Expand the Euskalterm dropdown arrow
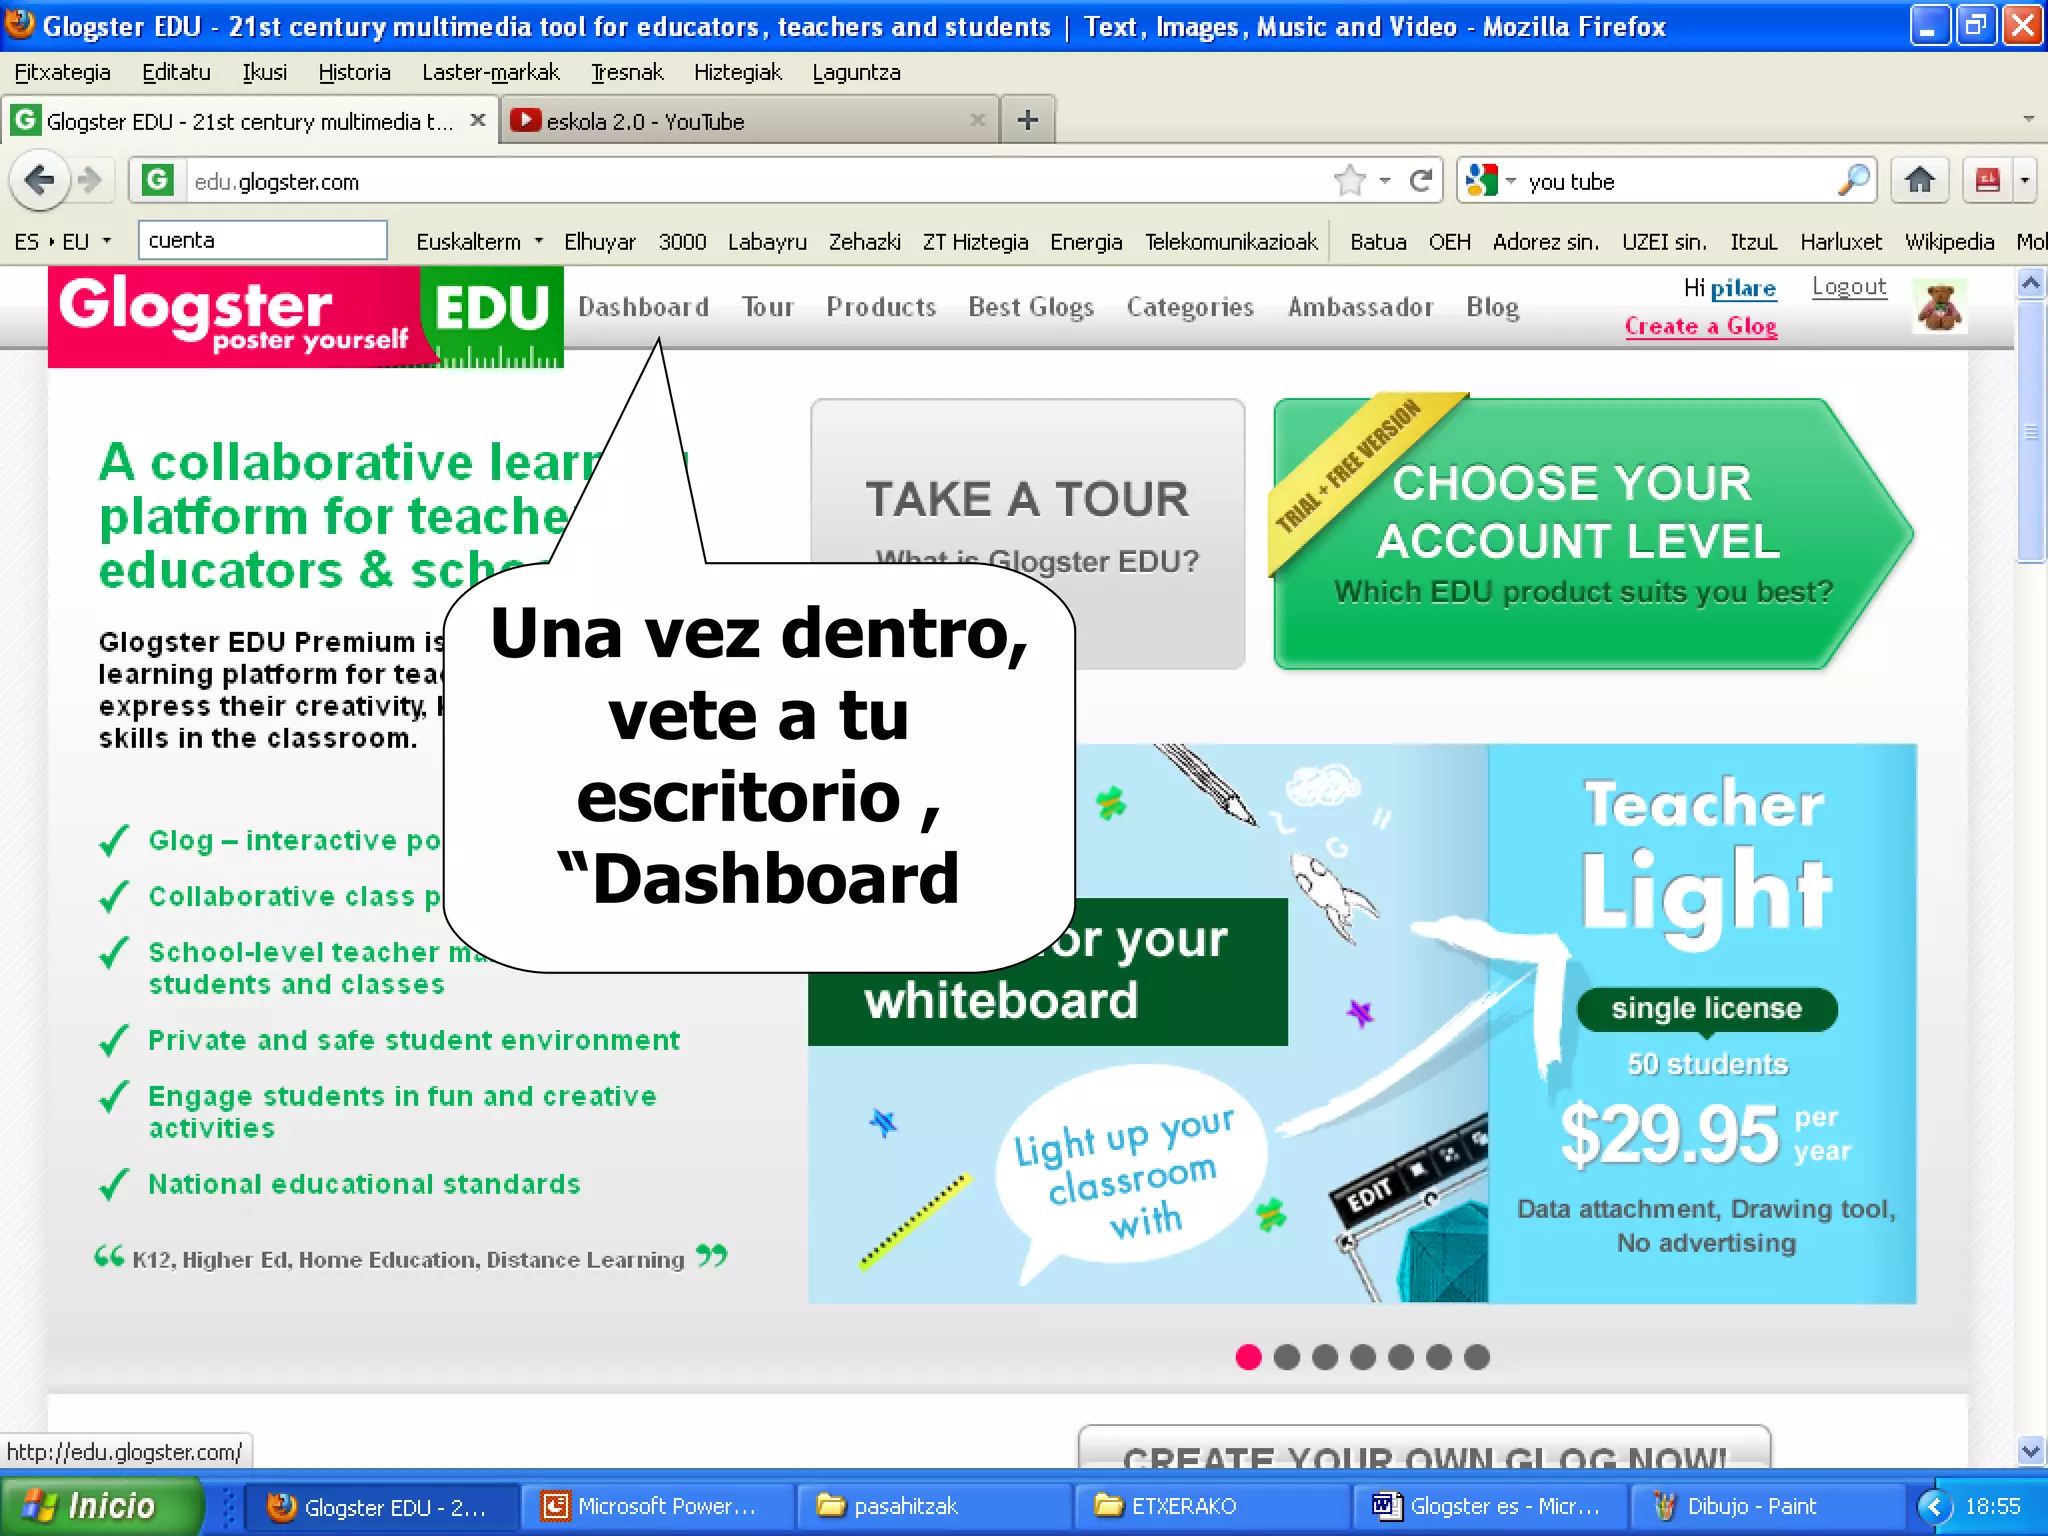The height and width of the screenshot is (1536, 2048). (539, 242)
